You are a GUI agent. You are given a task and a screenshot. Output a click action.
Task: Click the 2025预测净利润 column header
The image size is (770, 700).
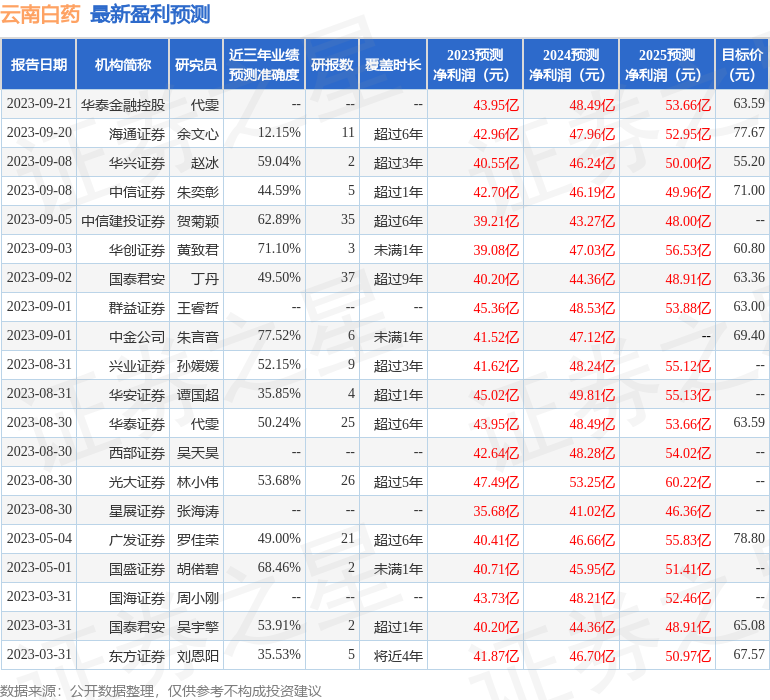coord(667,64)
